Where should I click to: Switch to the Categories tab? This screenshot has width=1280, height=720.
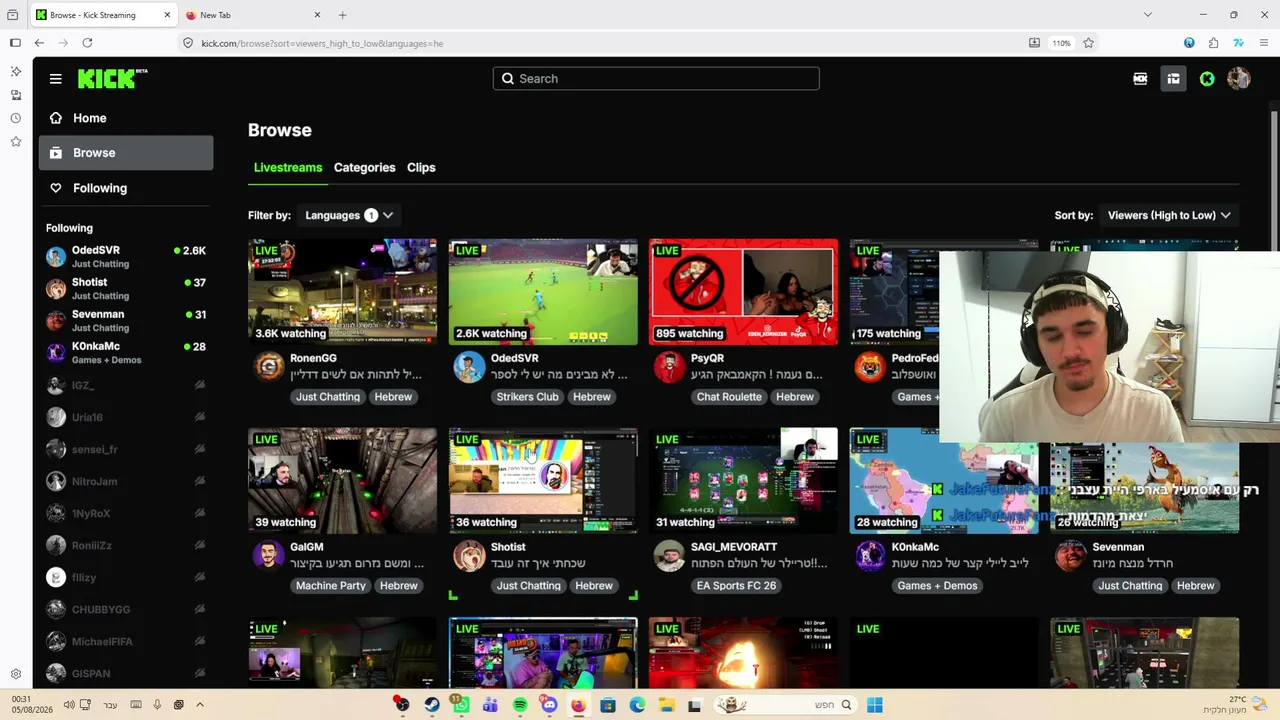click(364, 167)
